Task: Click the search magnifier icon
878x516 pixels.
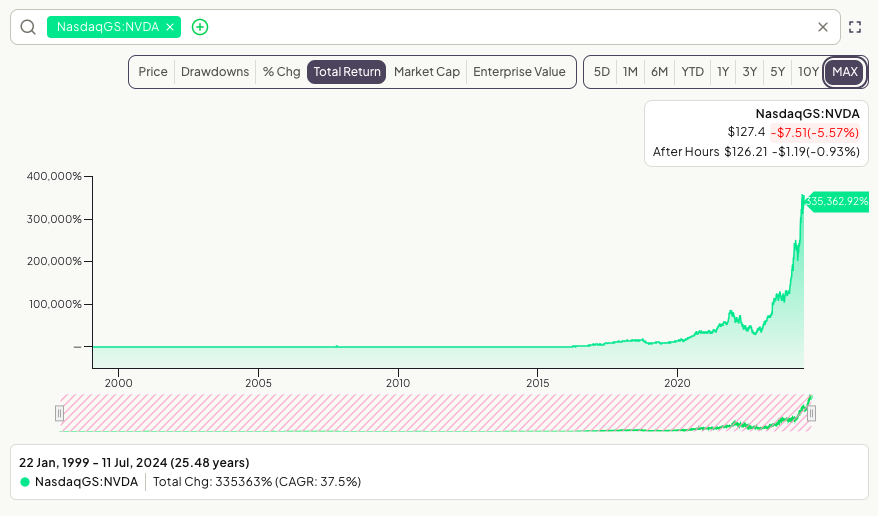Action: click(x=28, y=27)
